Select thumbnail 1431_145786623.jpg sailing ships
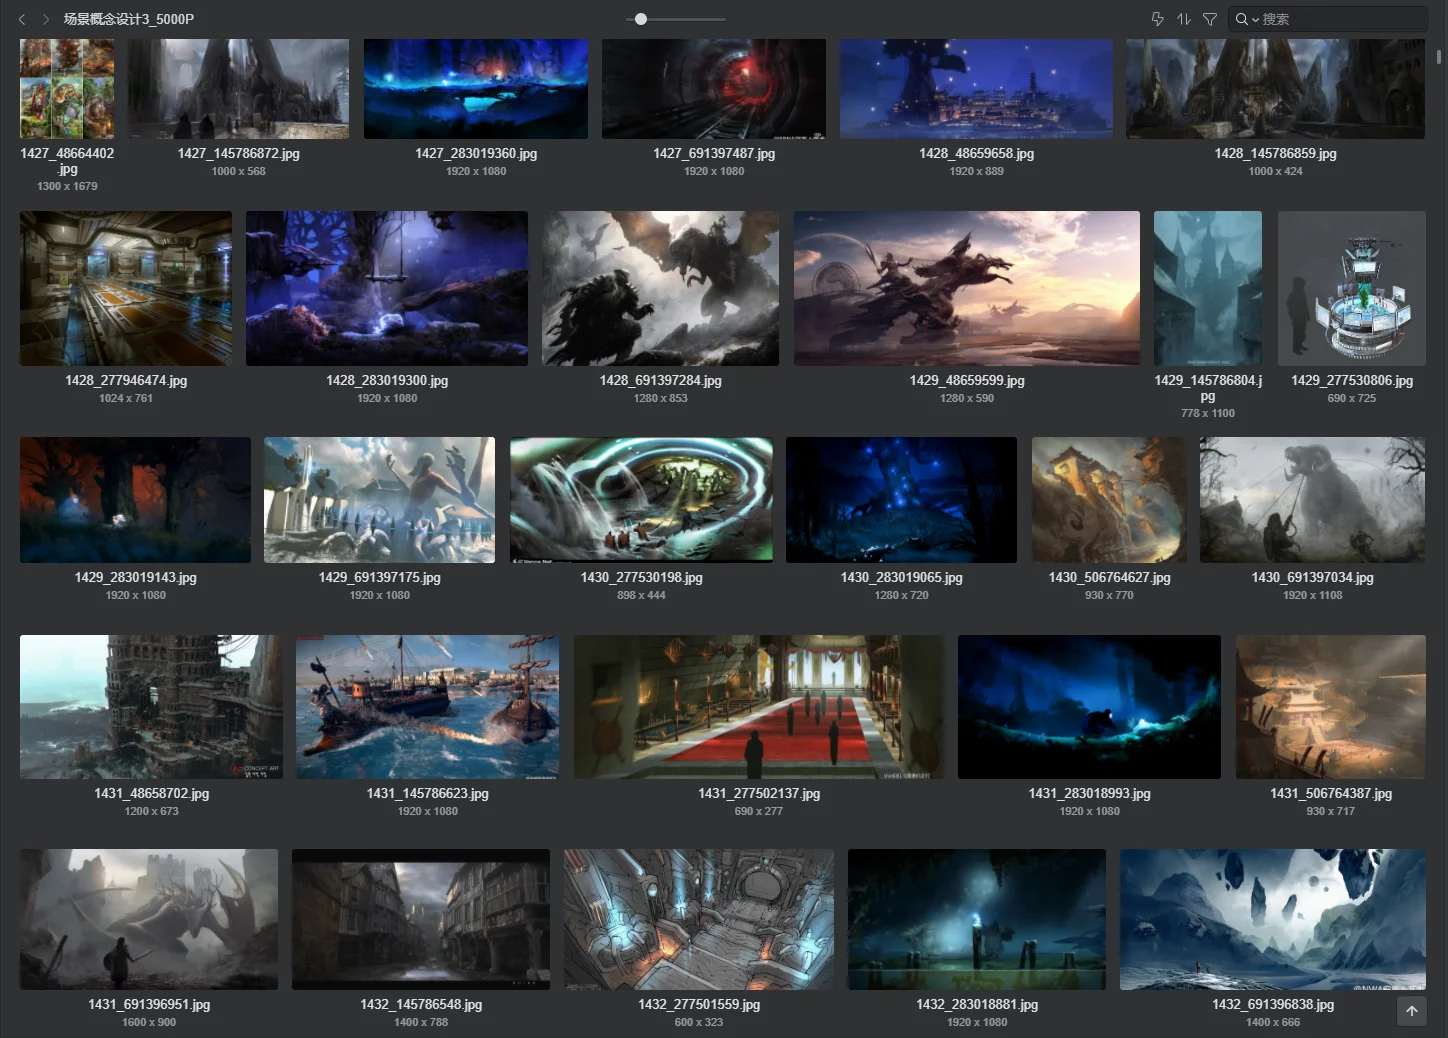The image size is (1448, 1038). pyautogui.click(x=427, y=707)
